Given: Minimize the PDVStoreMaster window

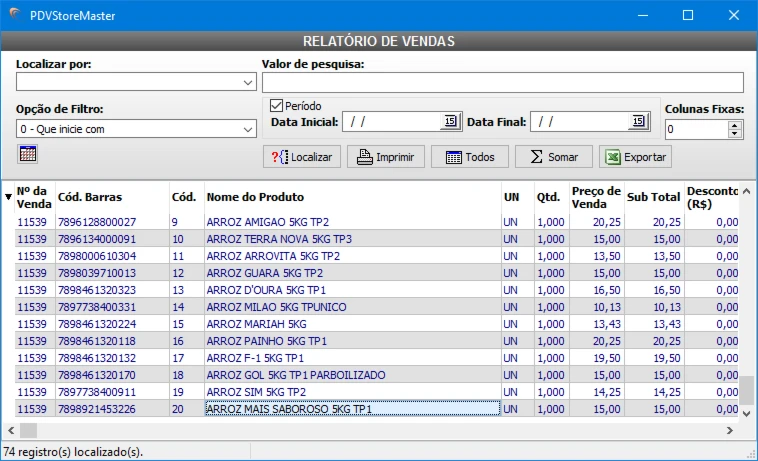Looking at the screenshot, I should tap(642, 15).
